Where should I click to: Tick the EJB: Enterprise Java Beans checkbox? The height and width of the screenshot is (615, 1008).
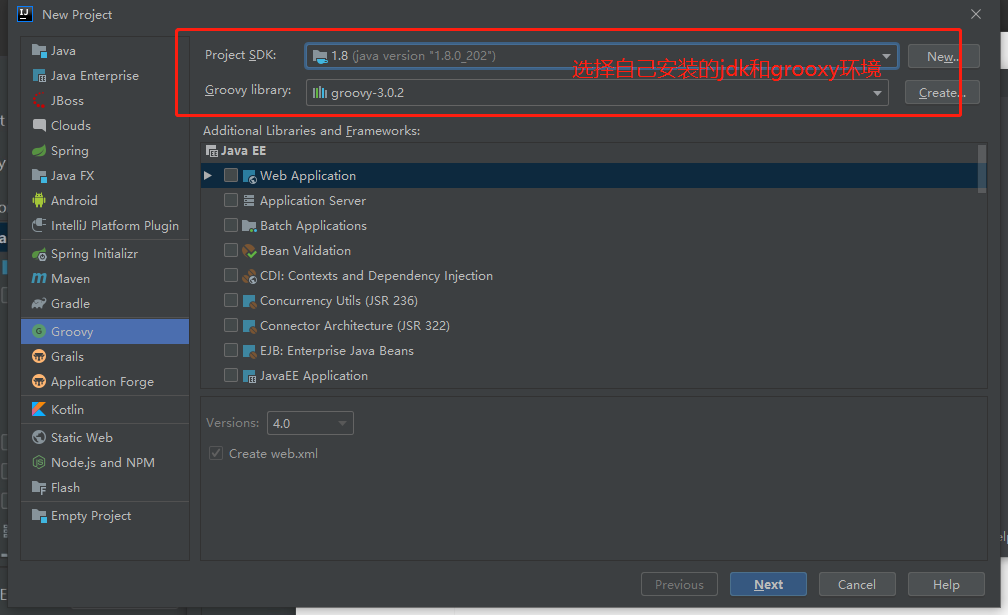coord(231,350)
